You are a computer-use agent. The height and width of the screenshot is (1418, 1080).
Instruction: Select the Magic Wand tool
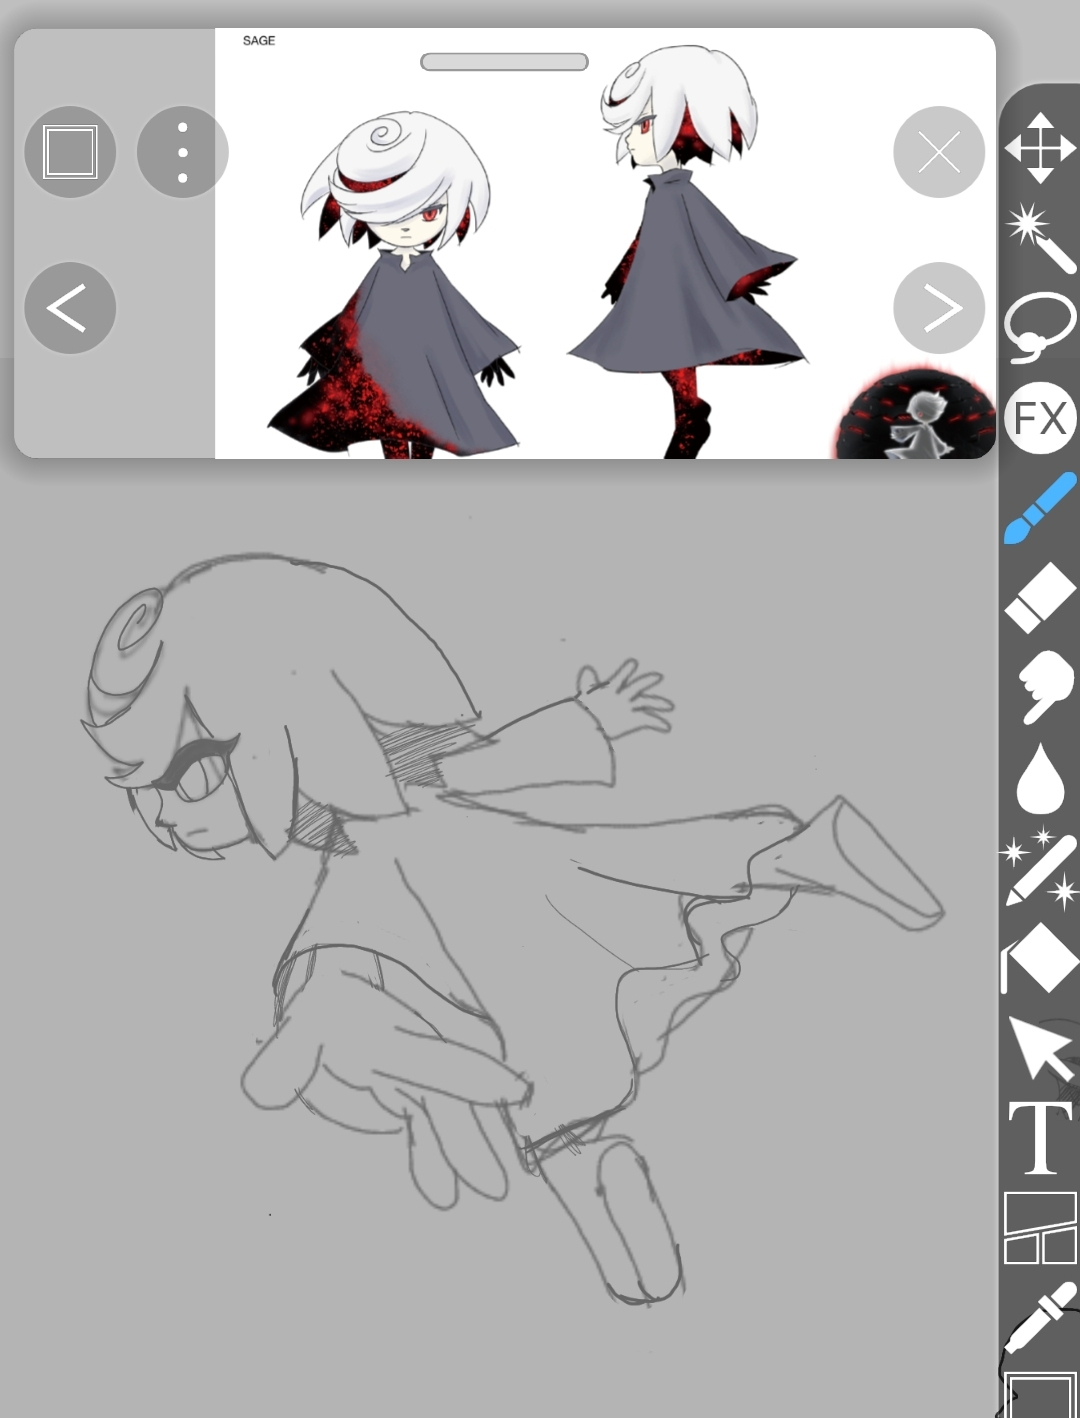tap(1040, 237)
